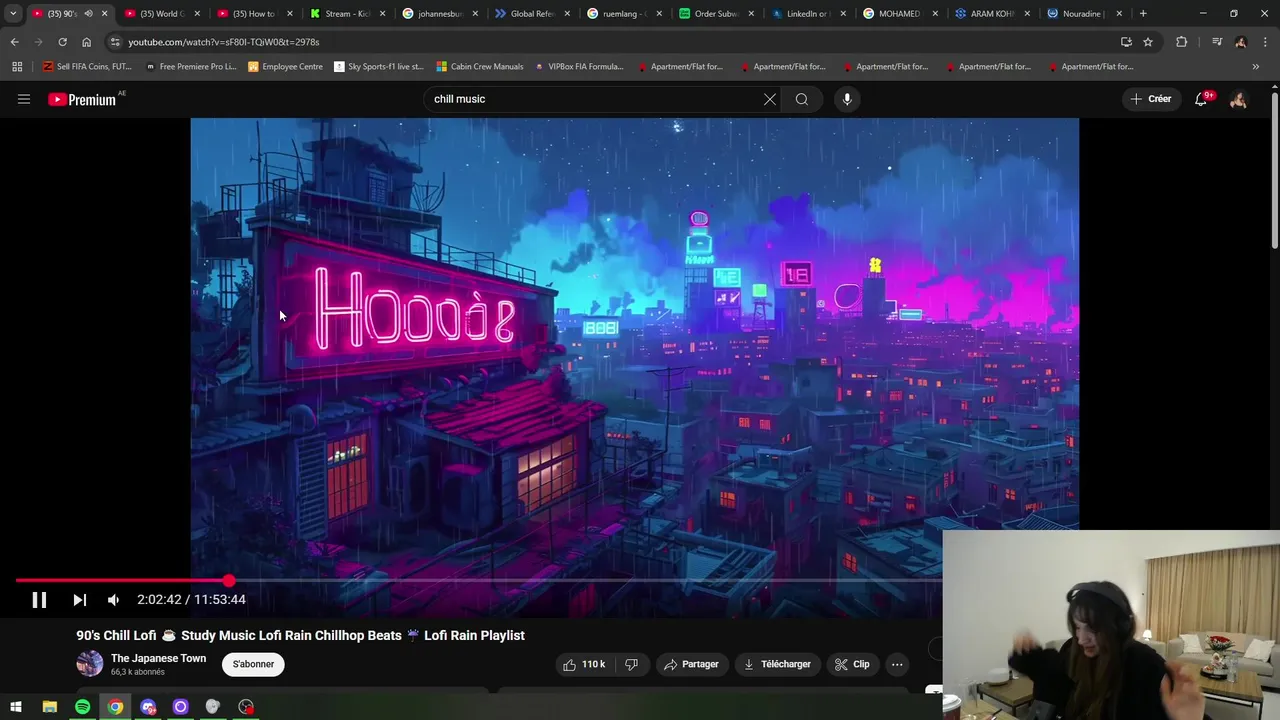Viewport: 1280px width, 720px height.
Task: Click the video timestamp 2:02:42 / 11:53:44
Action: [x=191, y=600]
